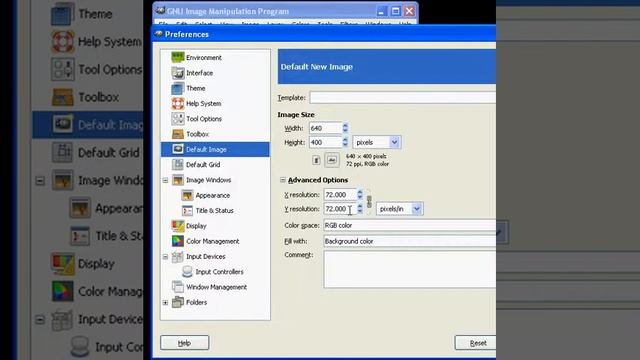Viewport: 640px width, 360px height.
Task: Open the Appearance sub-page icon
Action: [187, 195]
